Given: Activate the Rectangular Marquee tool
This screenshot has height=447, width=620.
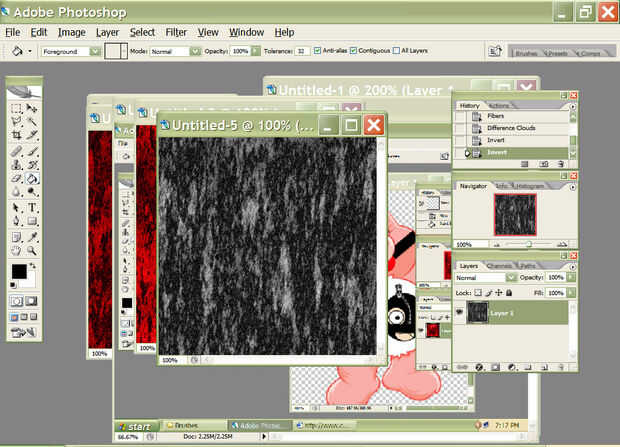Looking at the screenshot, I should click(17, 108).
